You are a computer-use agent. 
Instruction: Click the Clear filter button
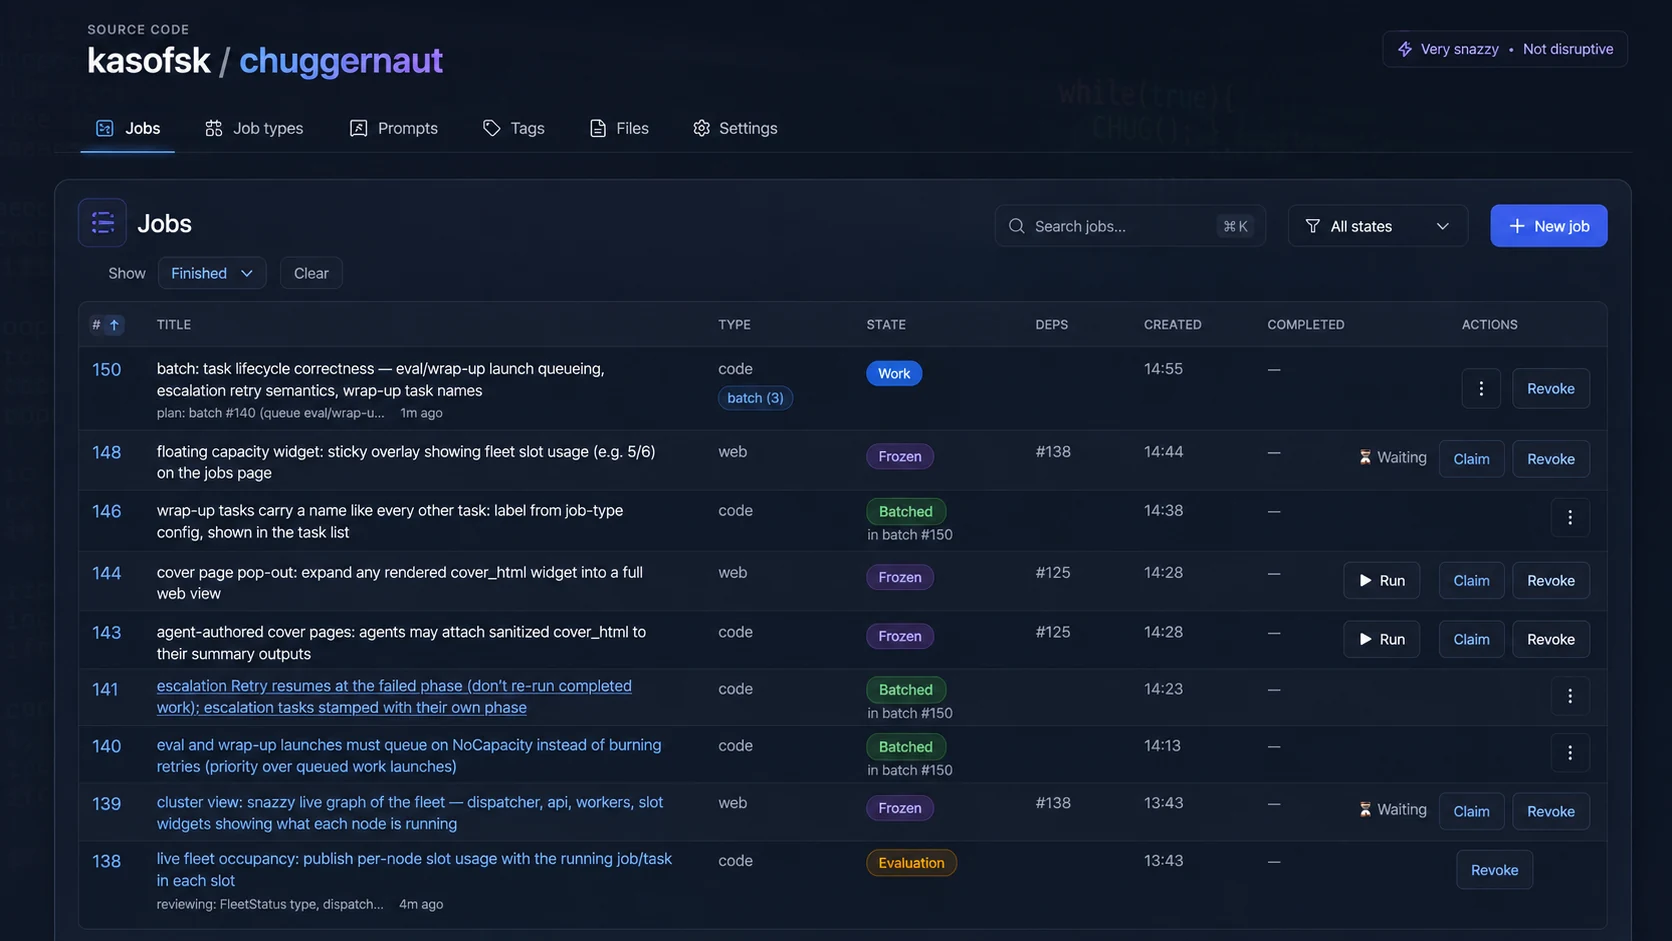311,273
